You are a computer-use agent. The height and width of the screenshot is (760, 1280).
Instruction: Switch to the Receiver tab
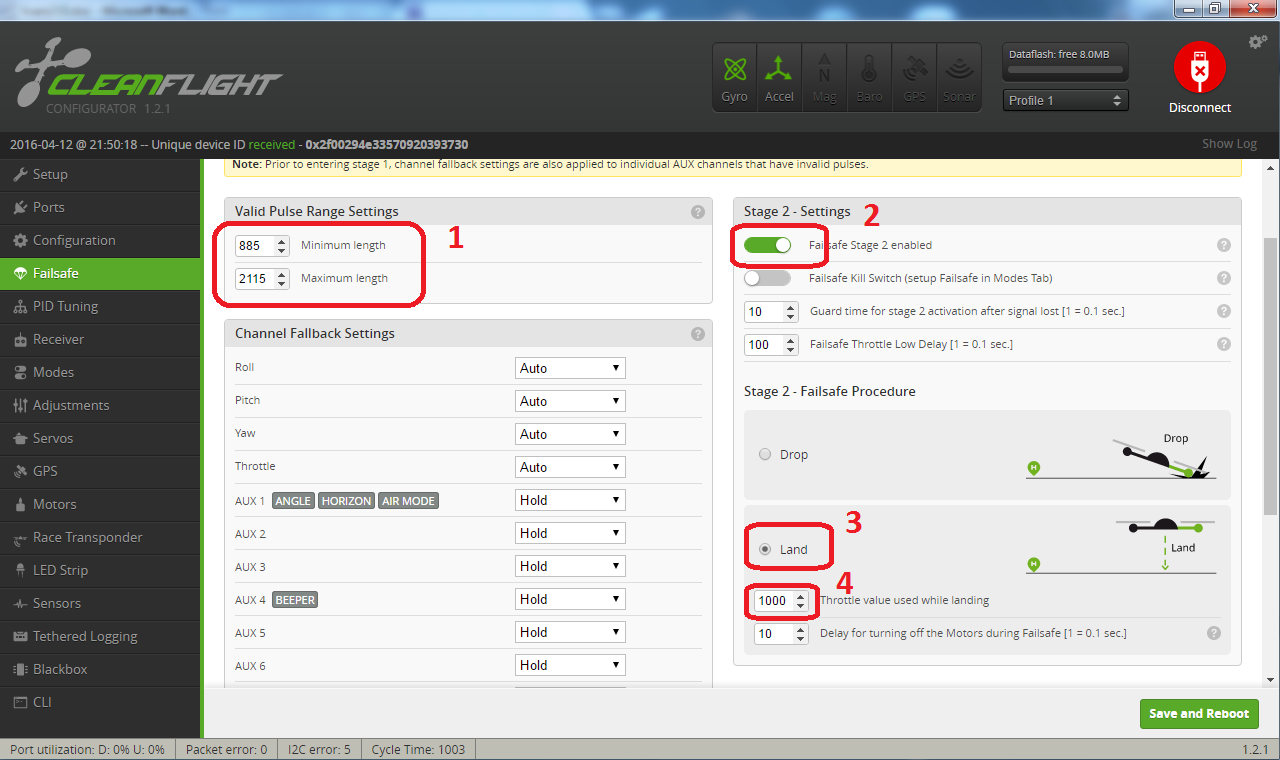(59, 339)
